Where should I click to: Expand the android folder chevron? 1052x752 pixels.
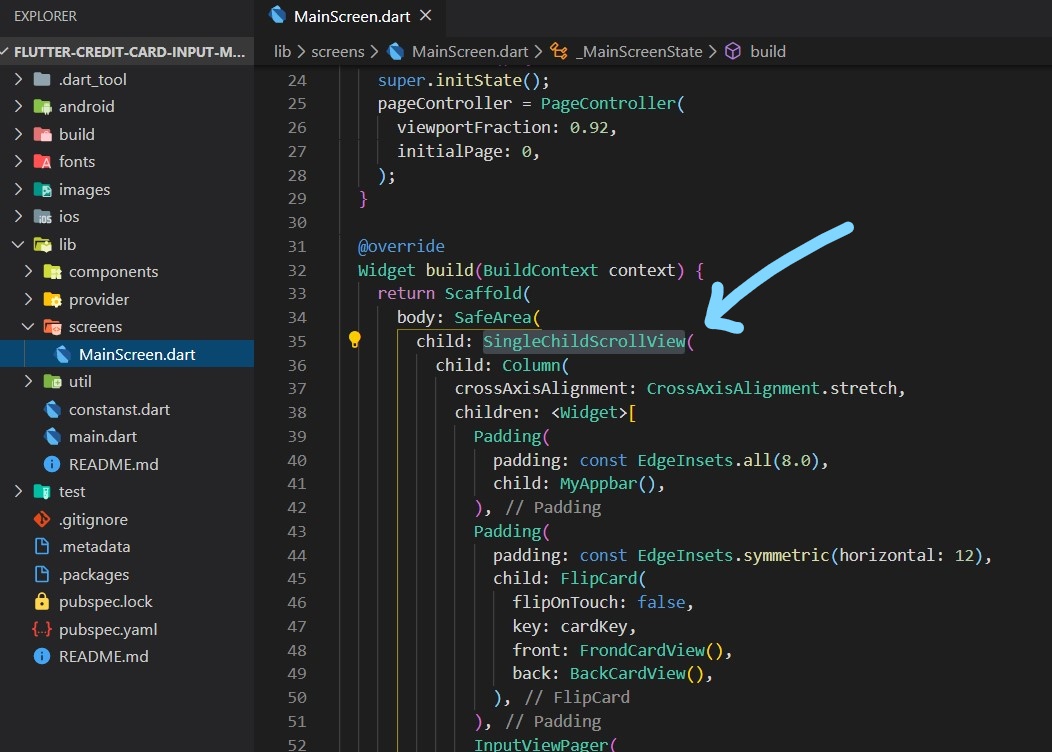(19, 106)
